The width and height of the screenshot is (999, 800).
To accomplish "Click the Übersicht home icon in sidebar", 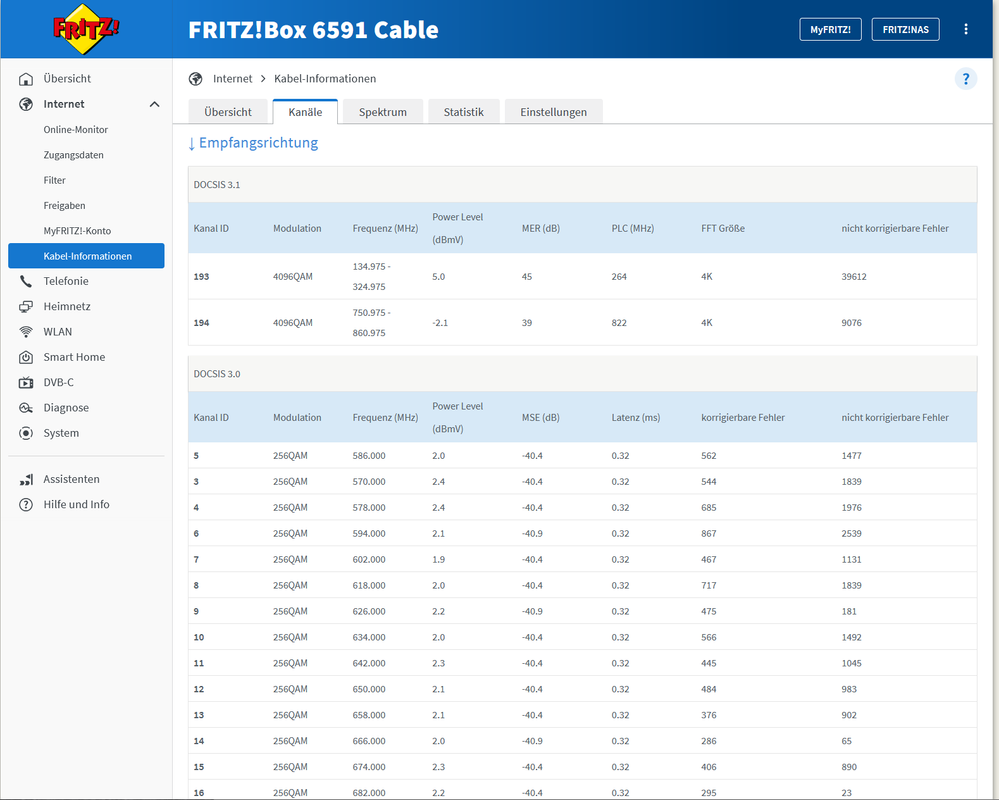I will [26, 79].
